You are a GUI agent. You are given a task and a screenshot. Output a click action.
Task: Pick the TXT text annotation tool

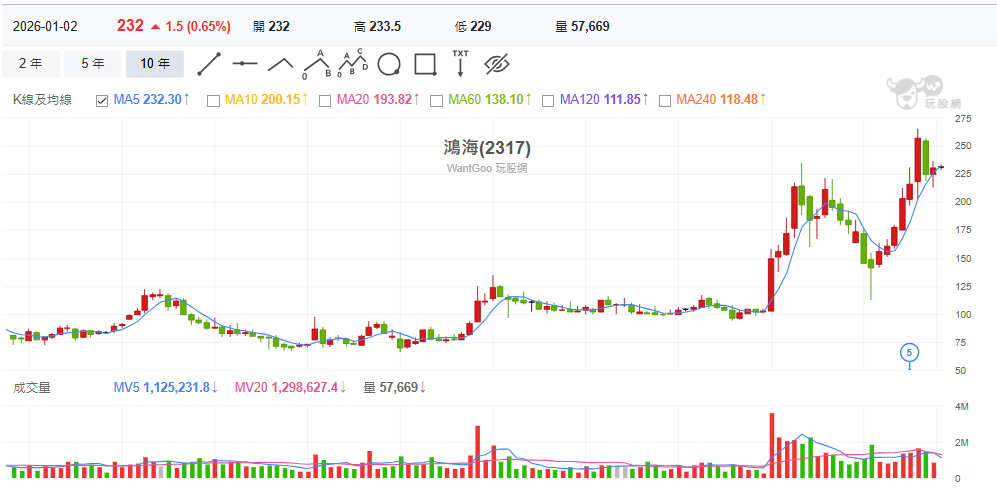[x=460, y=63]
